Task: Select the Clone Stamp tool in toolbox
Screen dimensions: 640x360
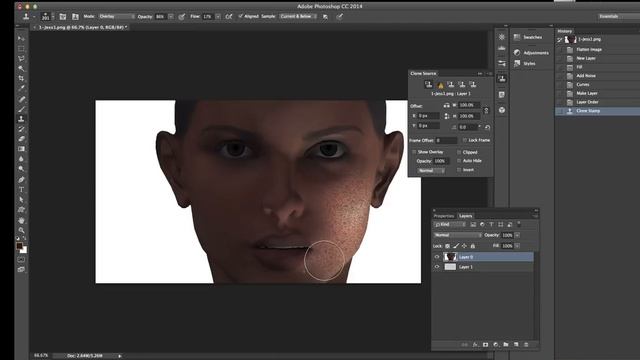Action: click(x=21, y=119)
